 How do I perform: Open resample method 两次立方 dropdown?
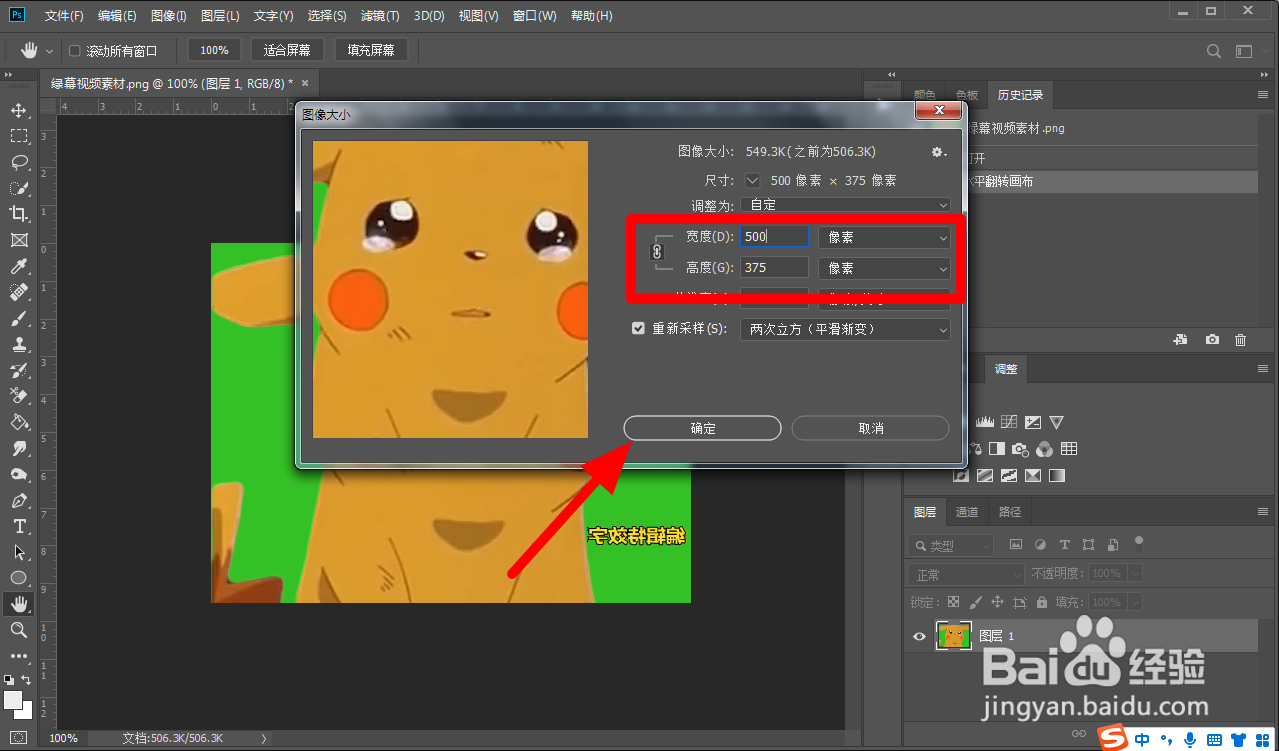point(845,329)
